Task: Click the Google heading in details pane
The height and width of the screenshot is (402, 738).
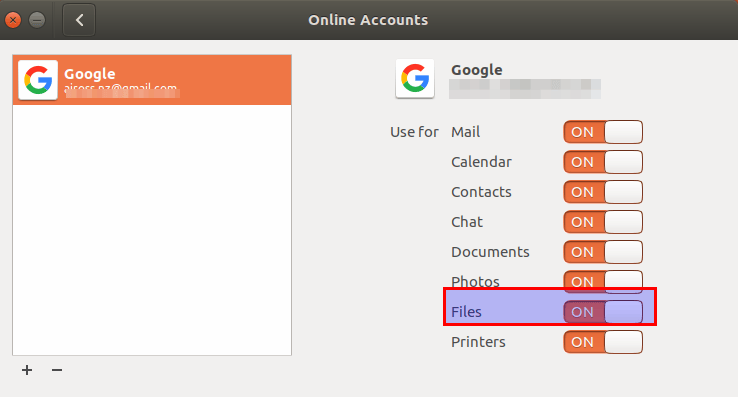Action: click(x=477, y=70)
